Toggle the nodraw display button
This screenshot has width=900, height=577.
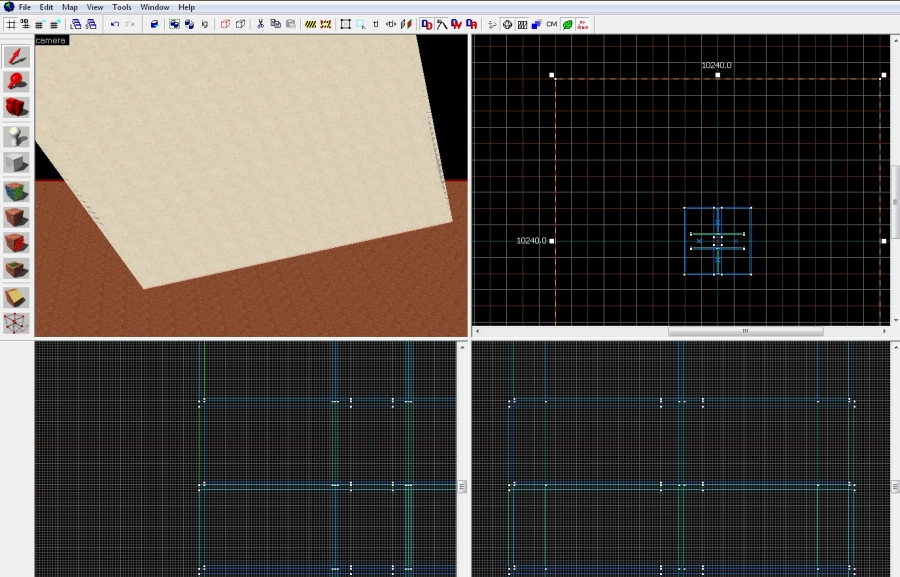coord(583,24)
